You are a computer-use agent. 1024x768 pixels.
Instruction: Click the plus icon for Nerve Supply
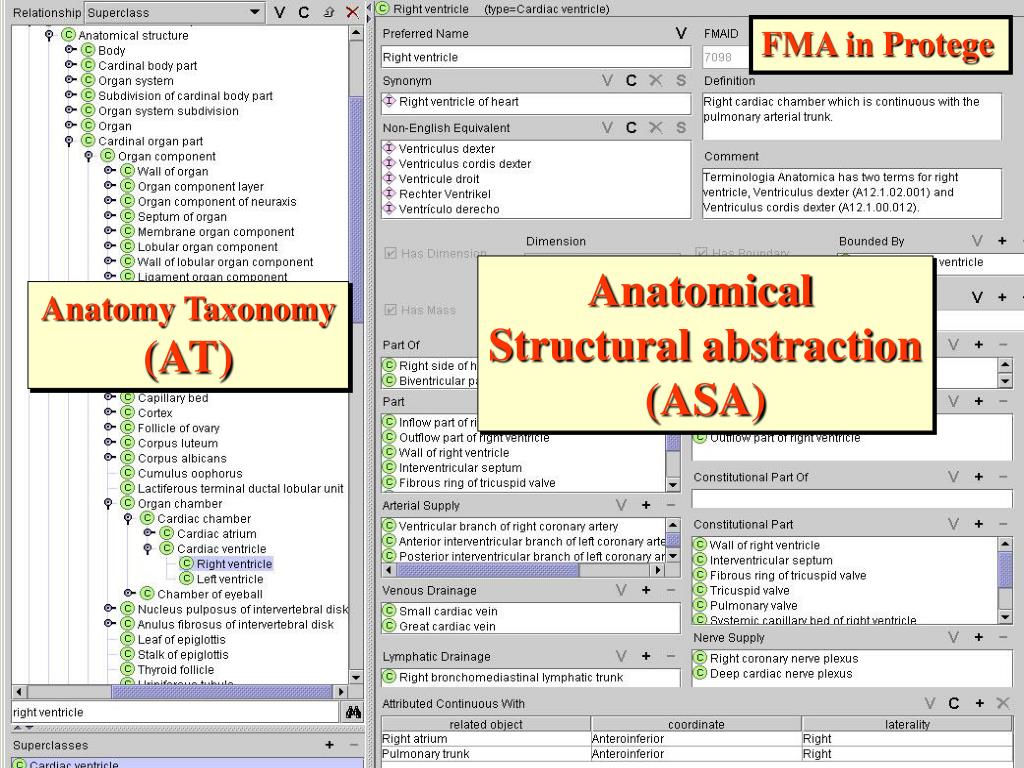pyautogui.click(x=978, y=637)
